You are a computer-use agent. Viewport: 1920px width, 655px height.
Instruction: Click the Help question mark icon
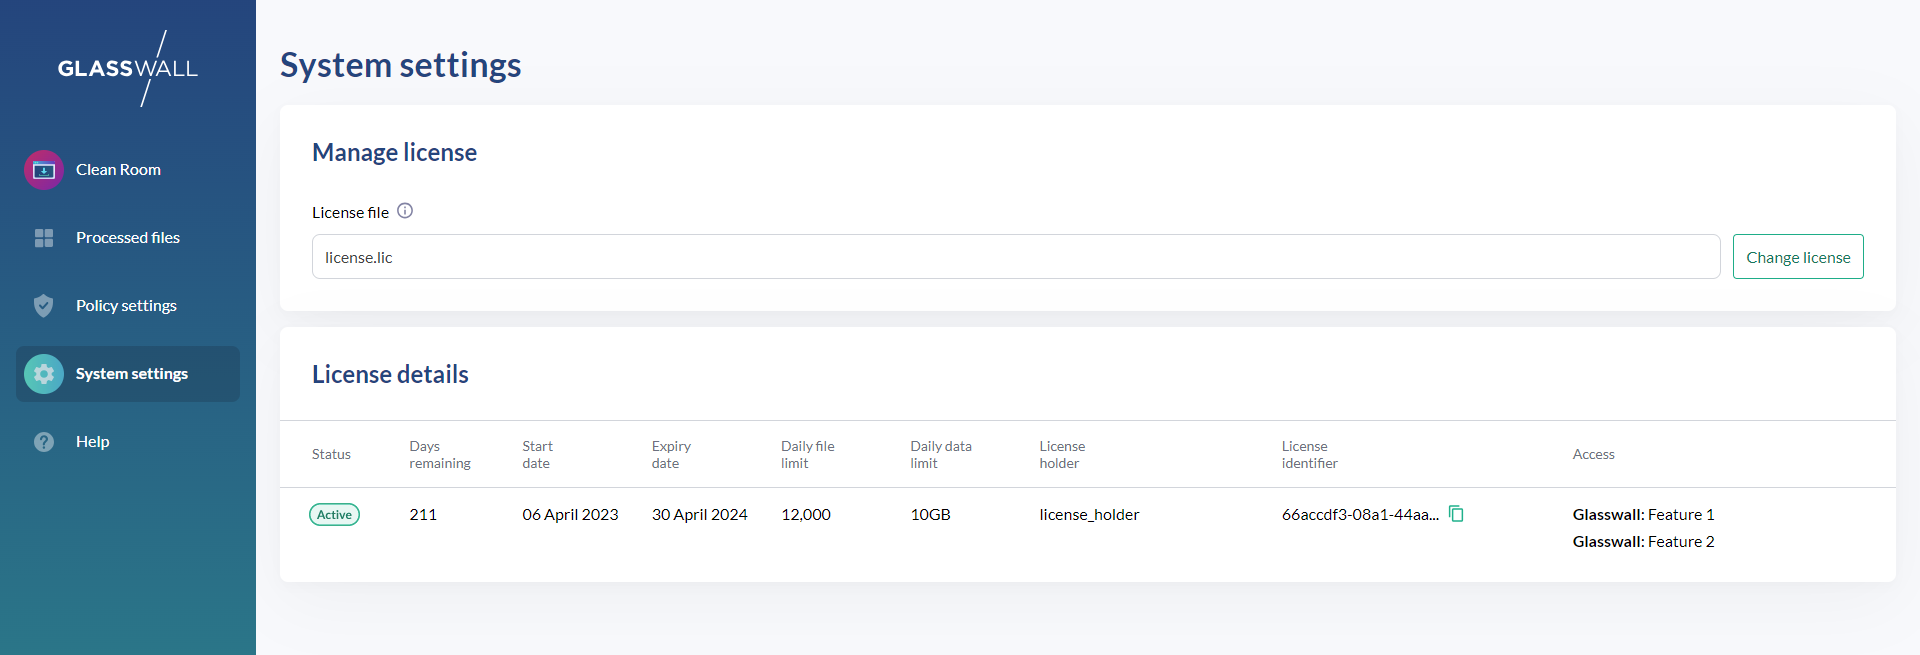pyautogui.click(x=44, y=442)
